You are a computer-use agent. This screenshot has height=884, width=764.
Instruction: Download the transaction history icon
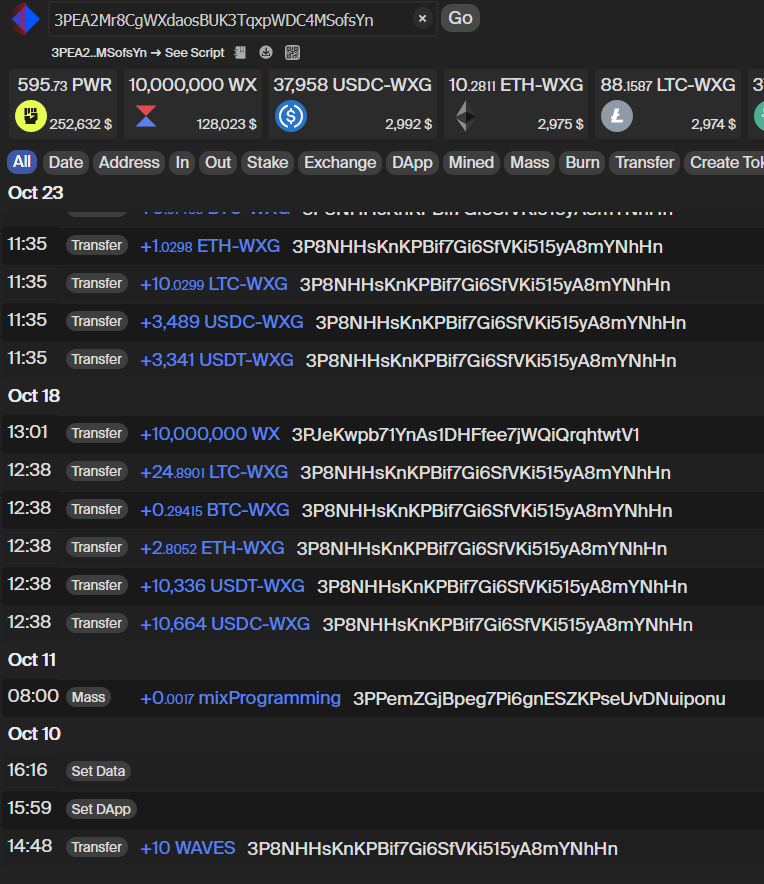coord(266,52)
